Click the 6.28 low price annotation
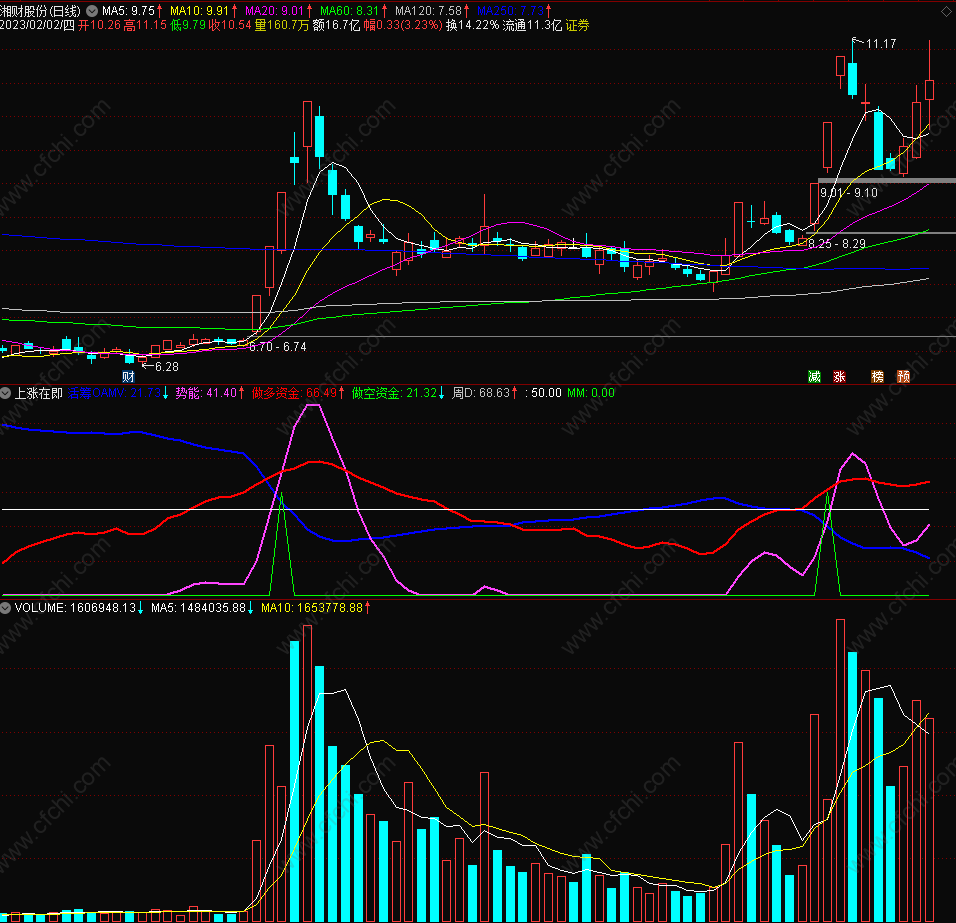This screenshot has width=956, height=923. pyautogui.click(x=166, y=367)
